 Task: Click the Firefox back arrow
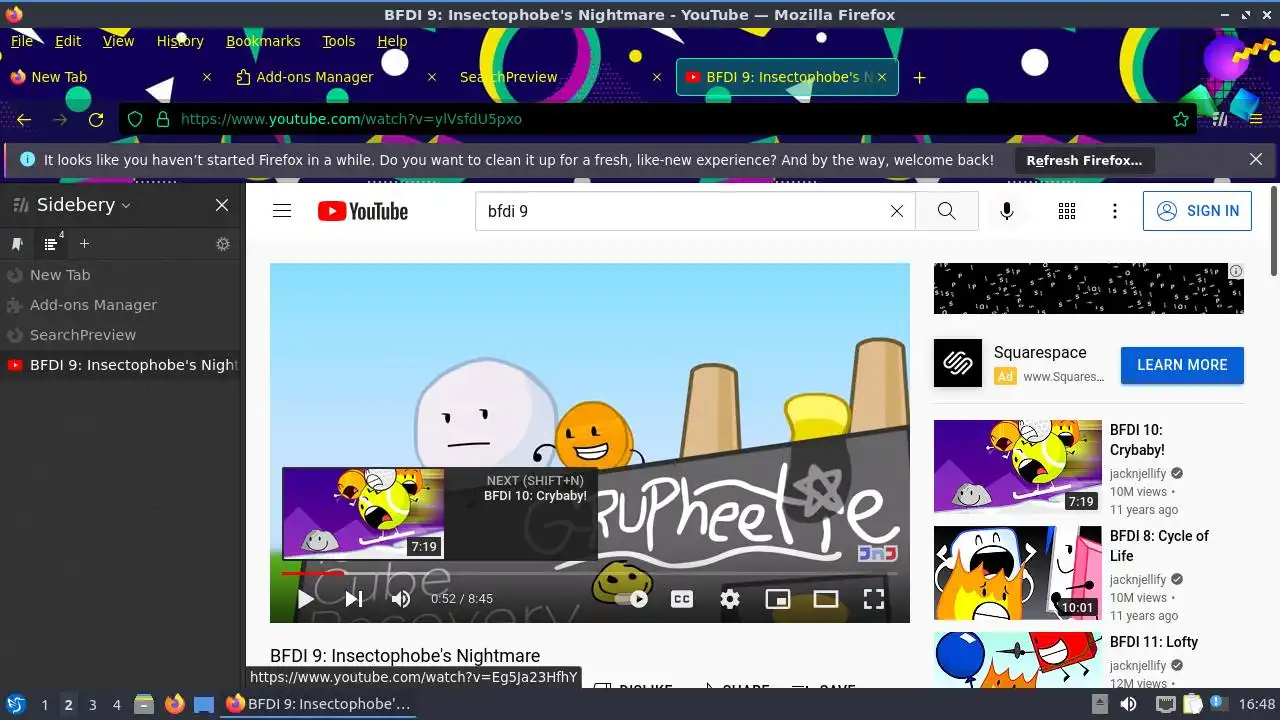click(x=24, y=119)
